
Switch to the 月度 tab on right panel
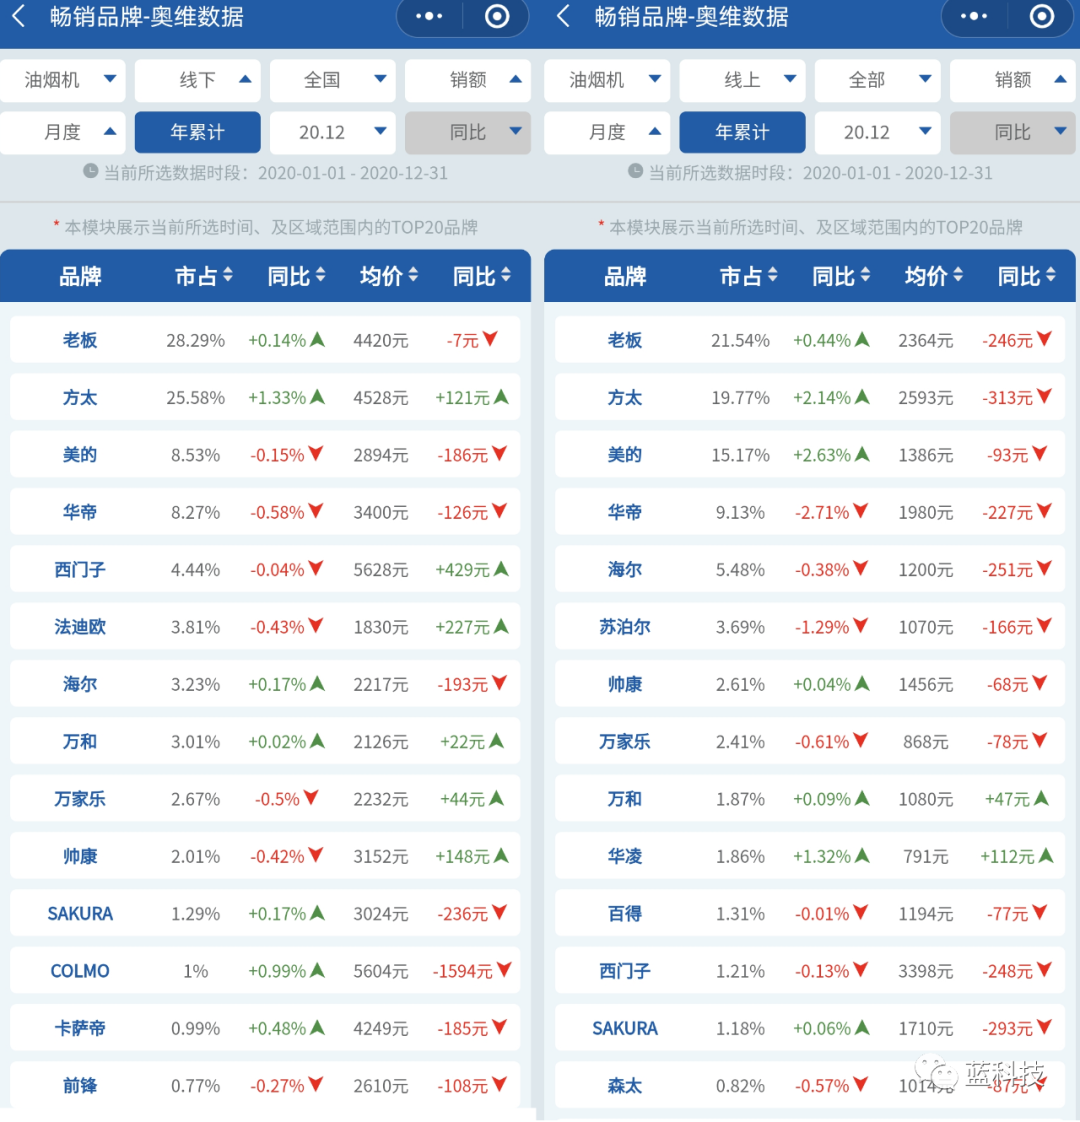[x=607, y=132]
